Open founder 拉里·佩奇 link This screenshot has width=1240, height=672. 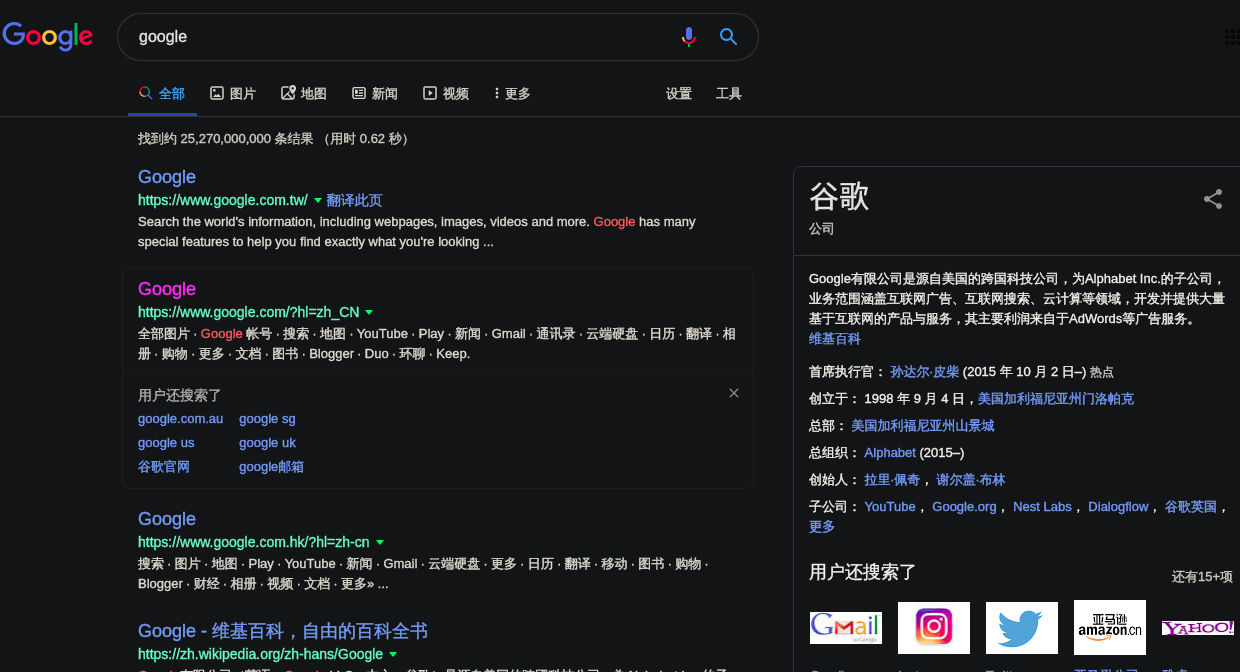pos(892,480)
